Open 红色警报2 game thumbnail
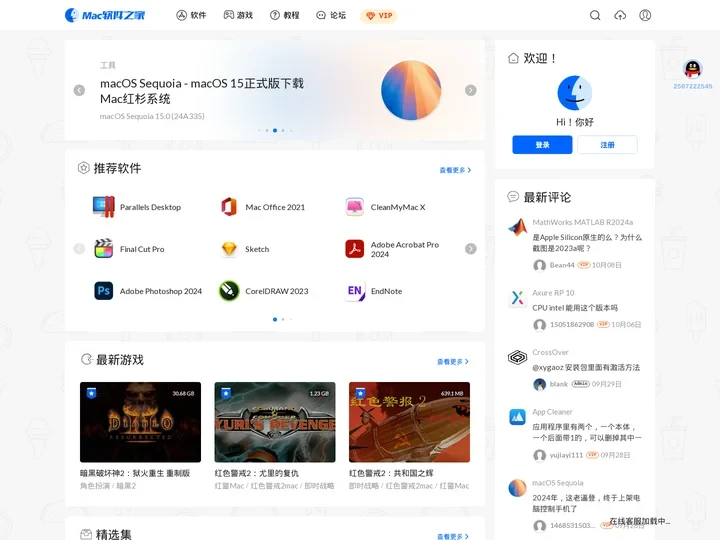 click(x=410, y=422)
